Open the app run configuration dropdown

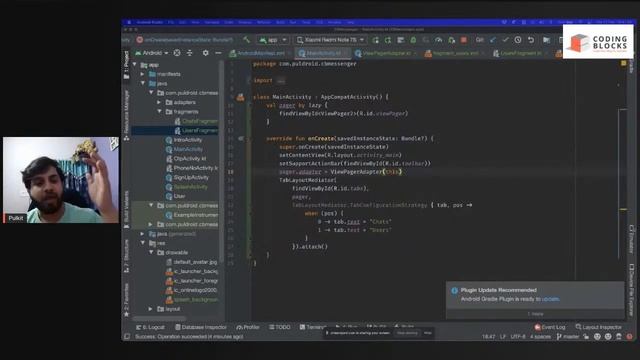pos(273,40)
